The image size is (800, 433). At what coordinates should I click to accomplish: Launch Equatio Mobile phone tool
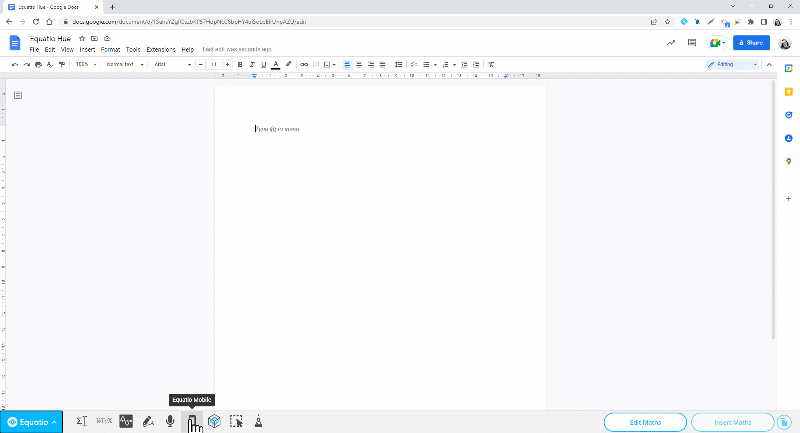coord(192,421)
